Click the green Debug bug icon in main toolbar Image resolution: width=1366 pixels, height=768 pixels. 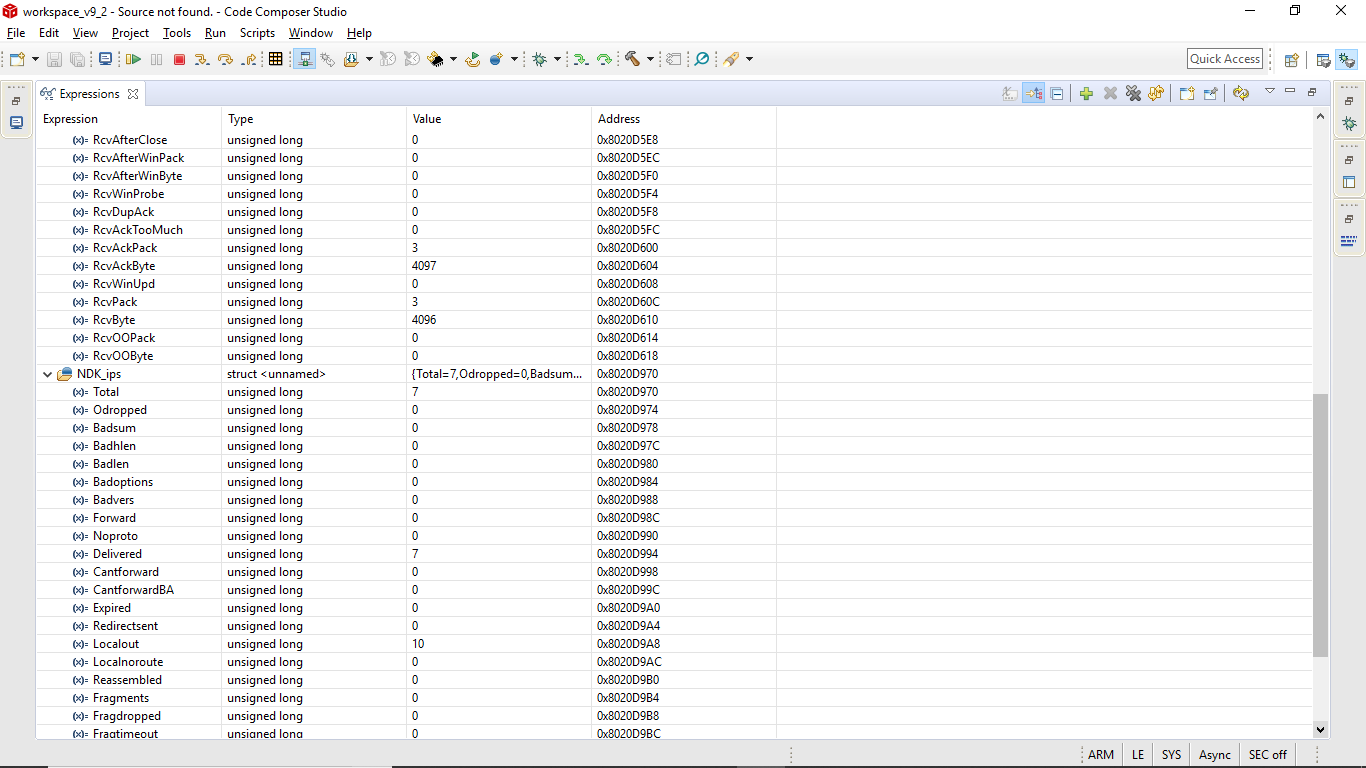click(x=540, y=60)
